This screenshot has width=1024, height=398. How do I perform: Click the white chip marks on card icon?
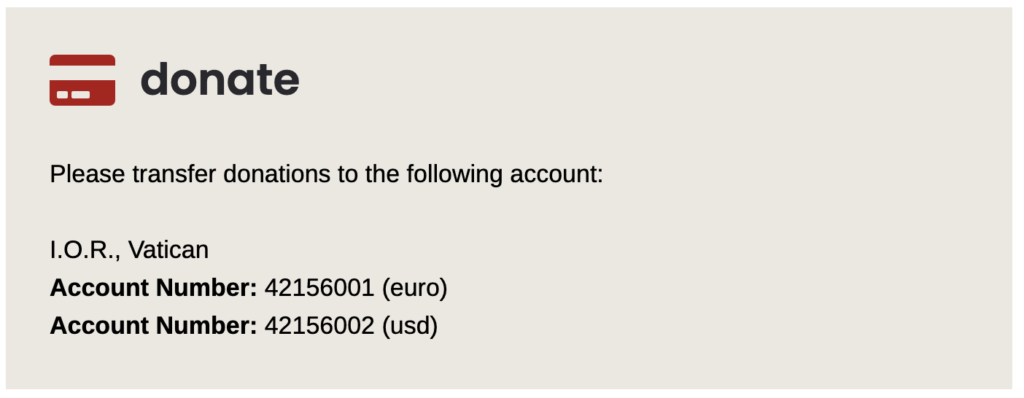[73, 95]
